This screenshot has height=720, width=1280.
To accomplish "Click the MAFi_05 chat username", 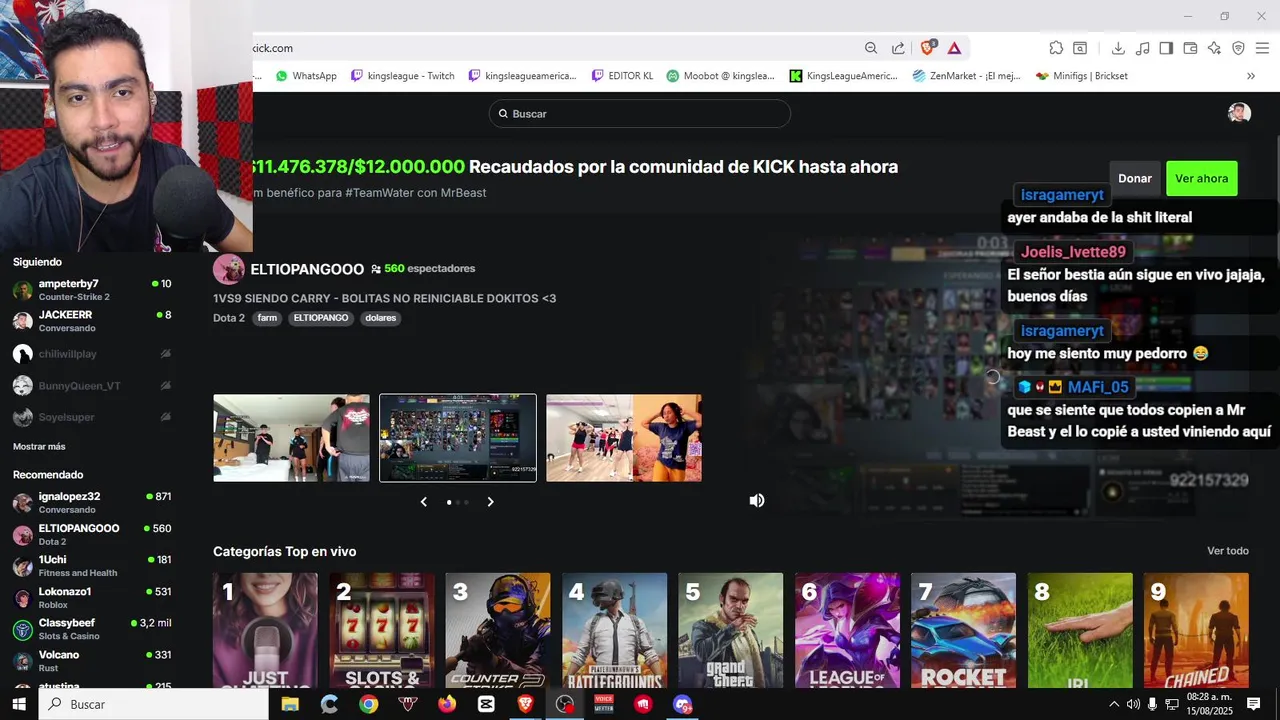I will (x=1098, y=387).
